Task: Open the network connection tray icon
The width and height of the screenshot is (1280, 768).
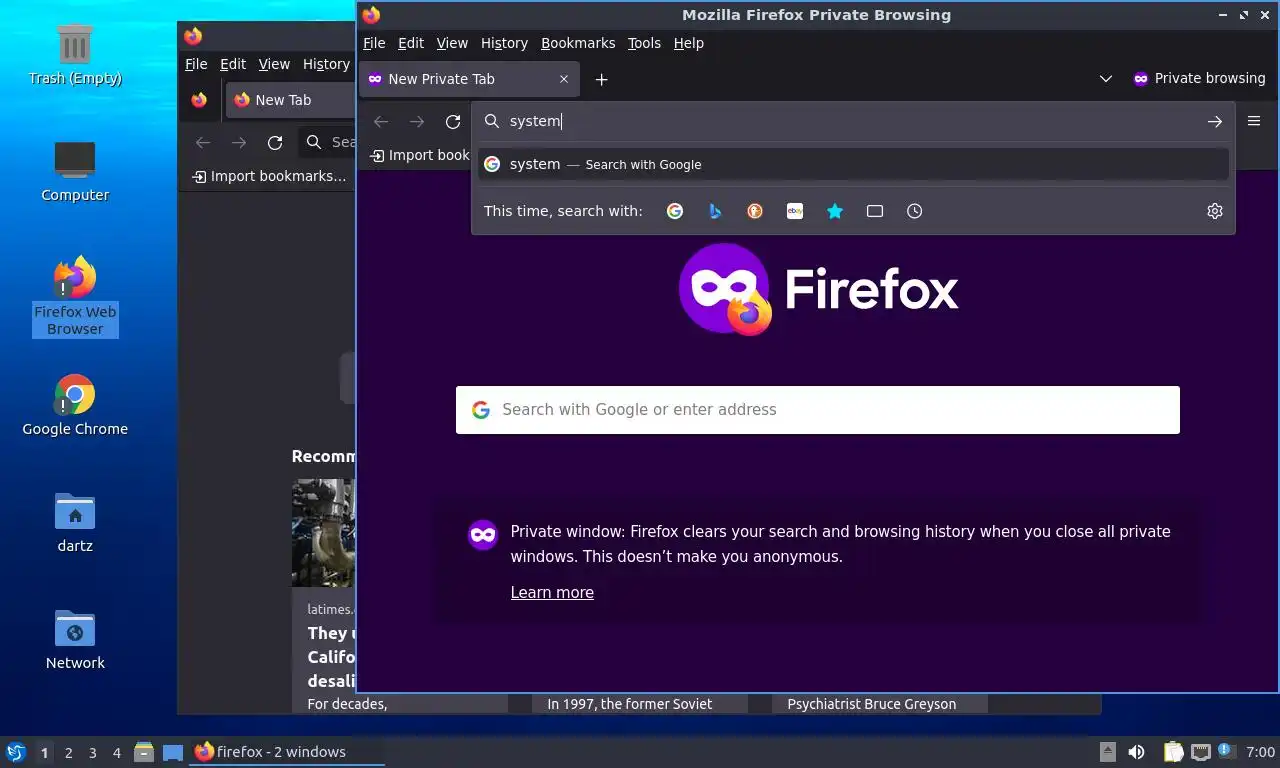Action: click(1201, 752)
